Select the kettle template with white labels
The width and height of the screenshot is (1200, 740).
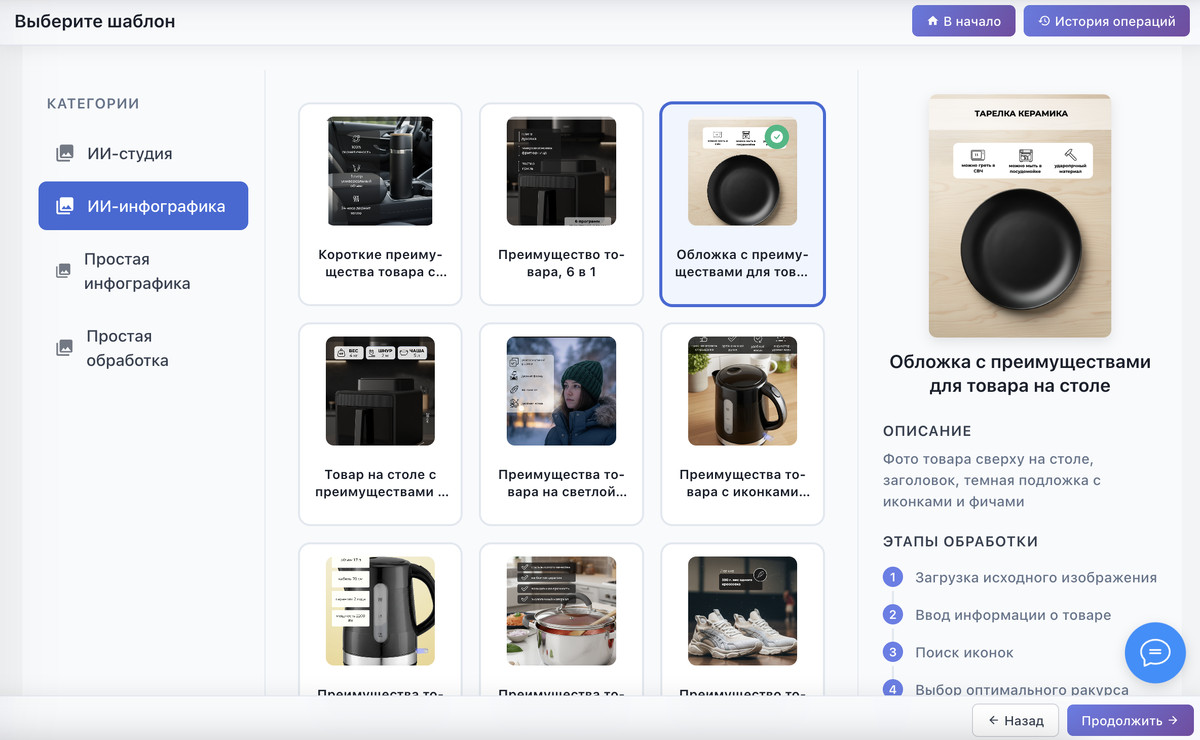click(380, 620)
